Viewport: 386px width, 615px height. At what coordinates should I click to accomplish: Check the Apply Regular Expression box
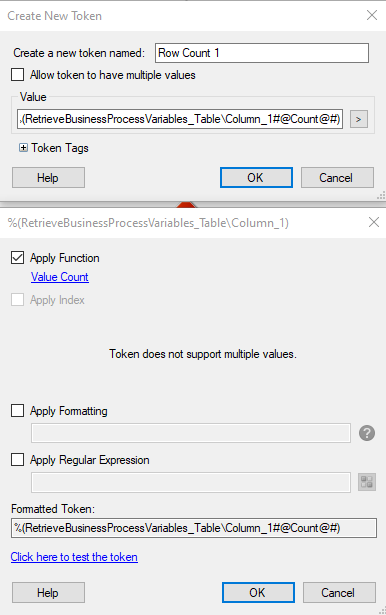[17, 459]
